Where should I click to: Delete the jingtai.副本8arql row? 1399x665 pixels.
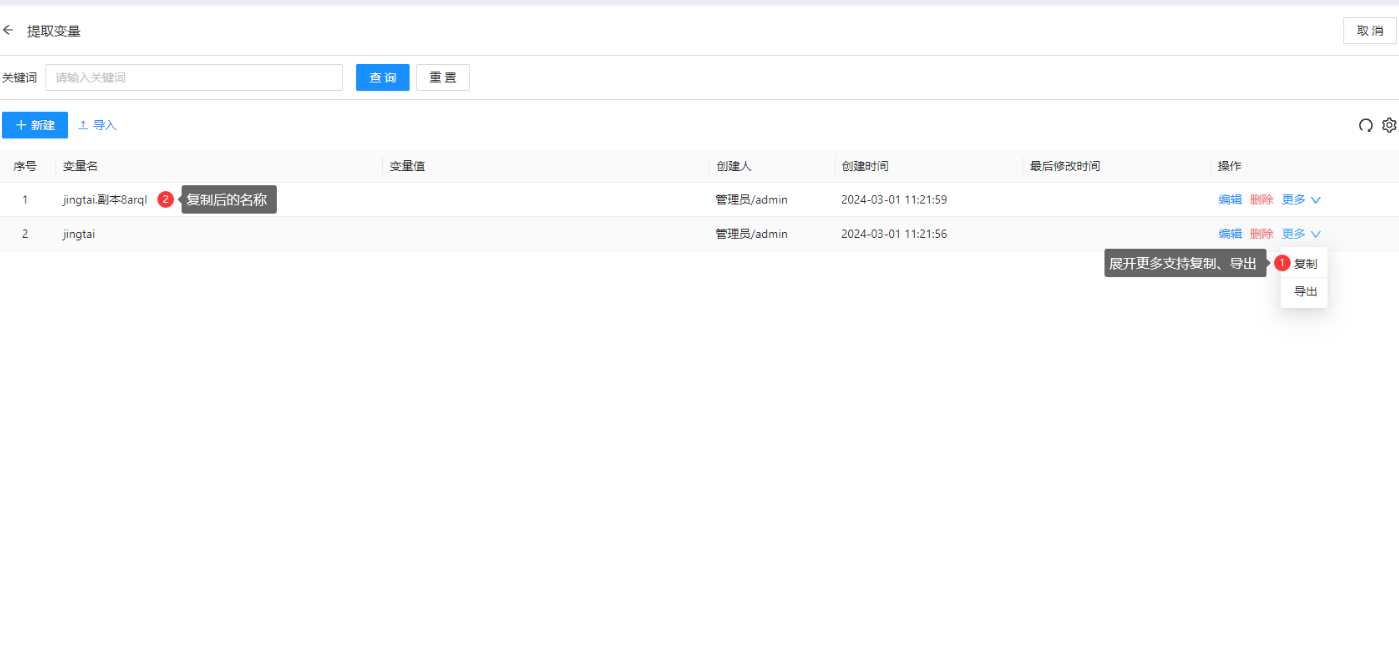[x=1261, y=200]
